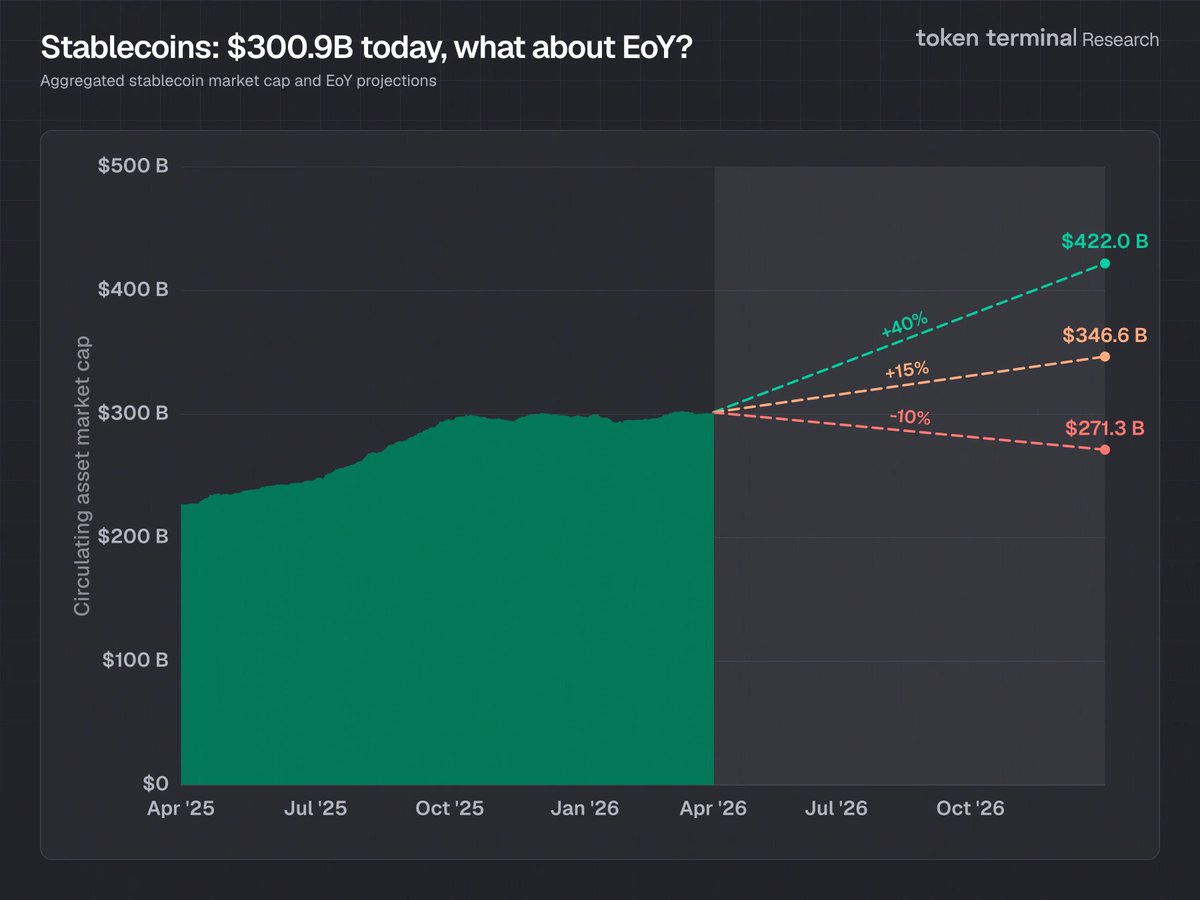Click the Oct '25 x-axis label
This screenshot has height=900, width=1200.
tap(449, 808)
